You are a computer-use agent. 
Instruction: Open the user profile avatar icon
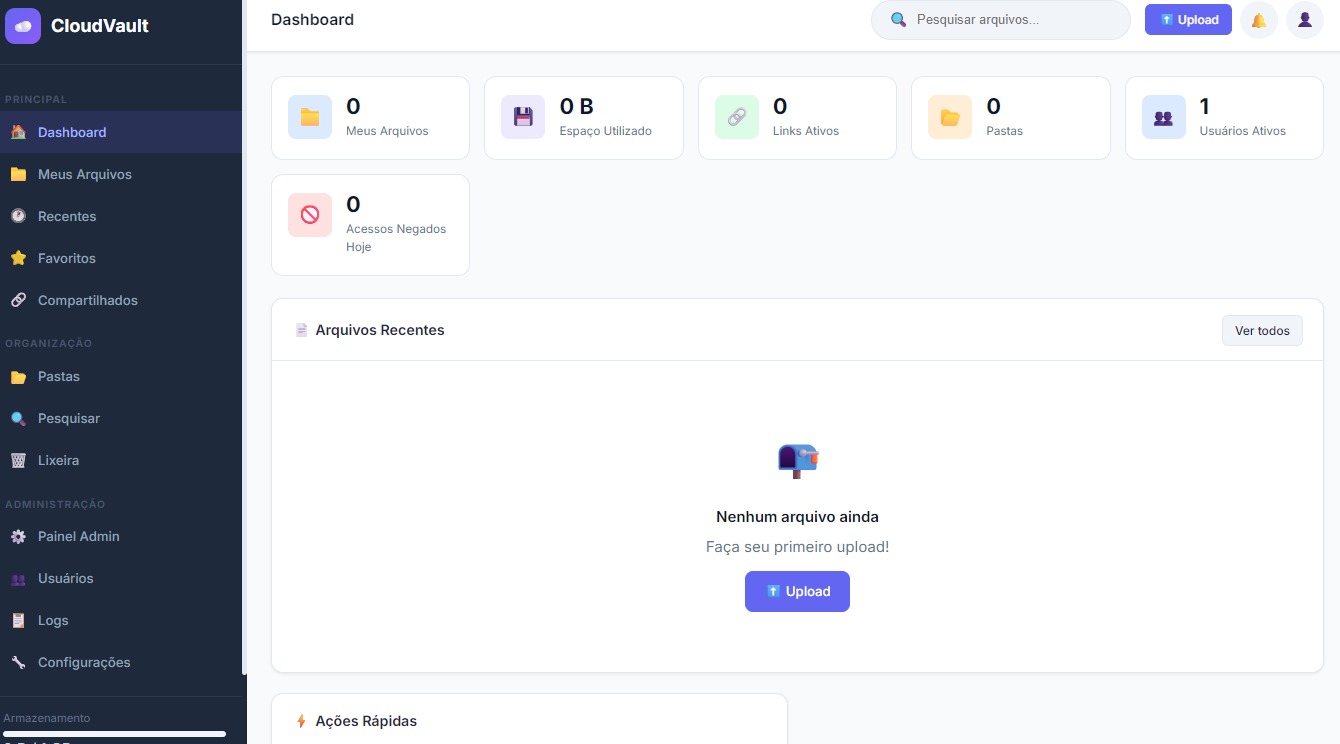click(x=1304, y=20)
